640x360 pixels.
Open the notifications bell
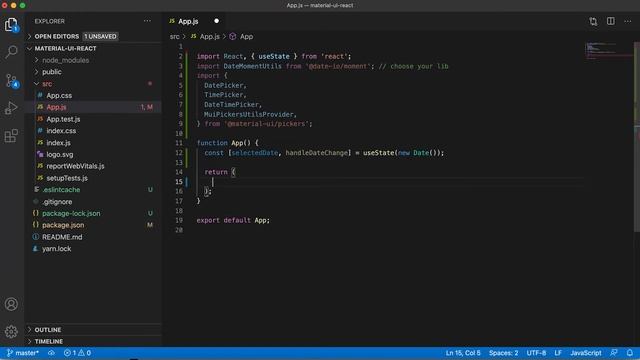click(630, 353)
